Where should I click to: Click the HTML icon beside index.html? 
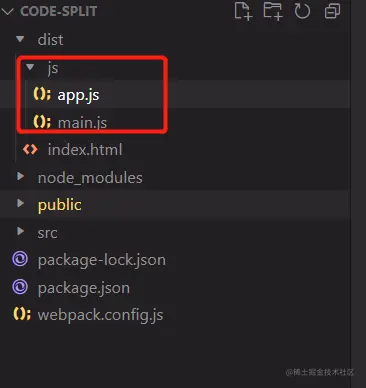tap(30, 149)
